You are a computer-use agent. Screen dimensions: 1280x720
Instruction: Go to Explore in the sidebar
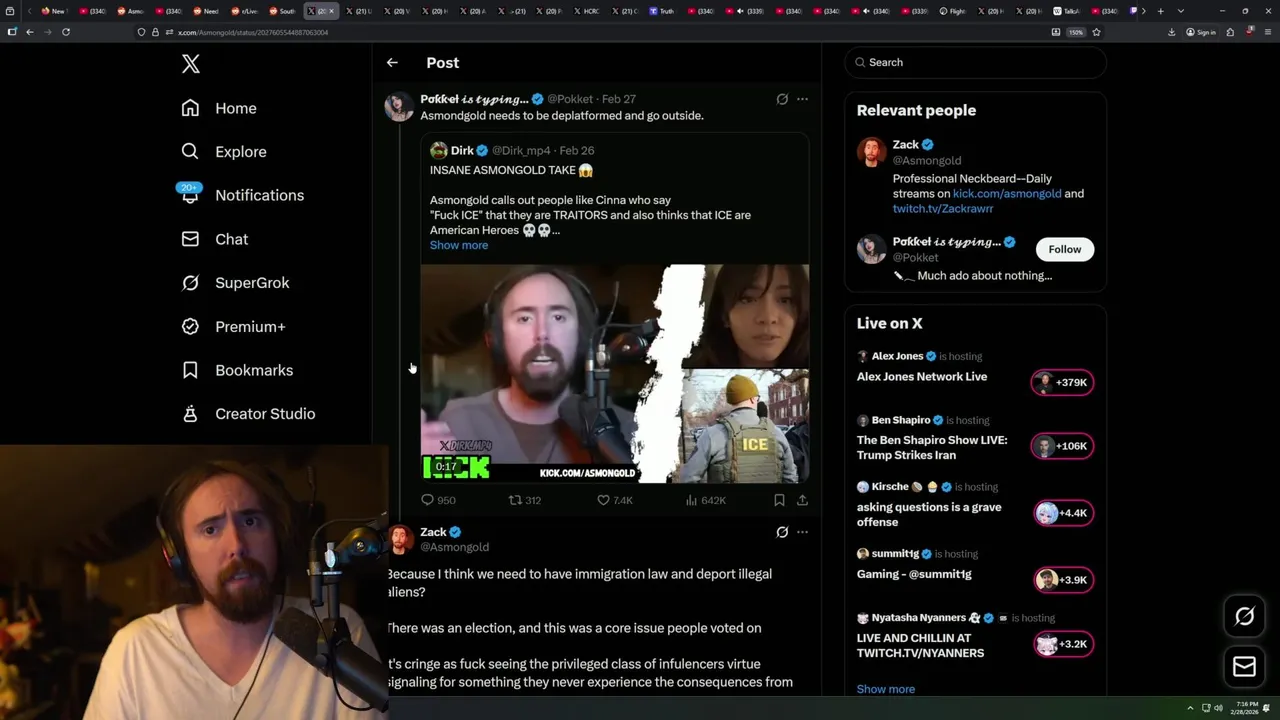click(x=224, y=152)
